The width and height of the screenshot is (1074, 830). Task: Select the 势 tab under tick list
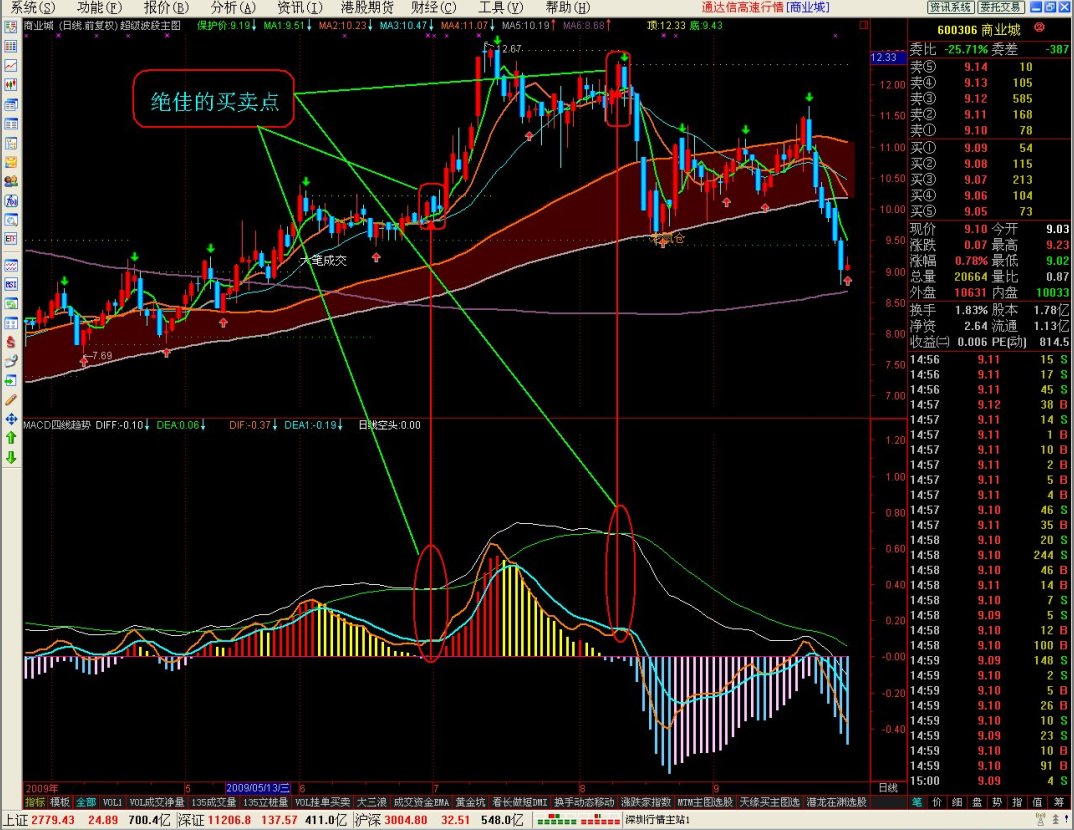[997, 802]
